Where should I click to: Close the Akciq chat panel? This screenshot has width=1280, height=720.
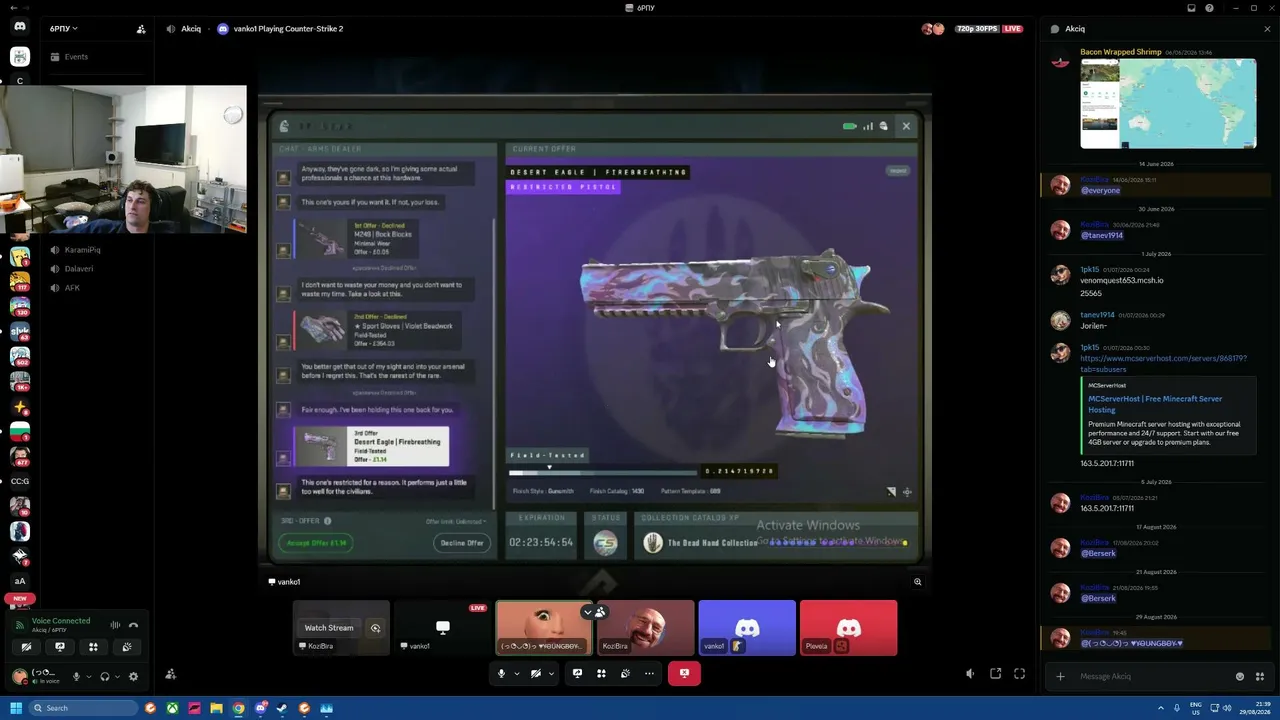(x=1267, y=29)
